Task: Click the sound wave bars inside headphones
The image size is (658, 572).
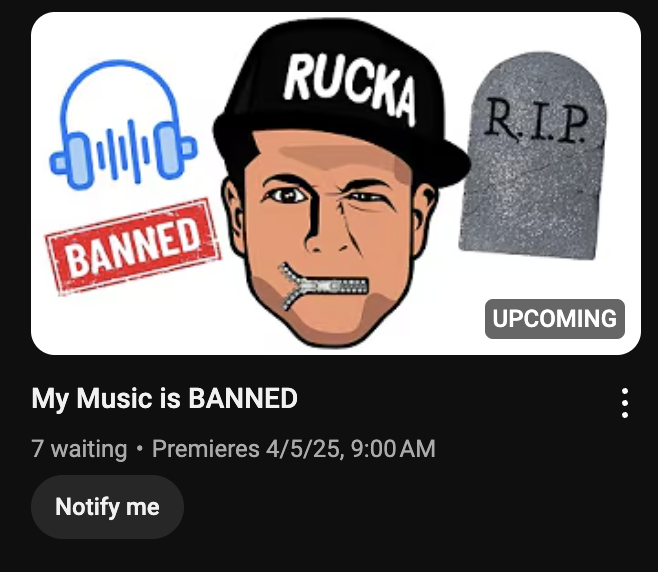Action: pos(123,151)
